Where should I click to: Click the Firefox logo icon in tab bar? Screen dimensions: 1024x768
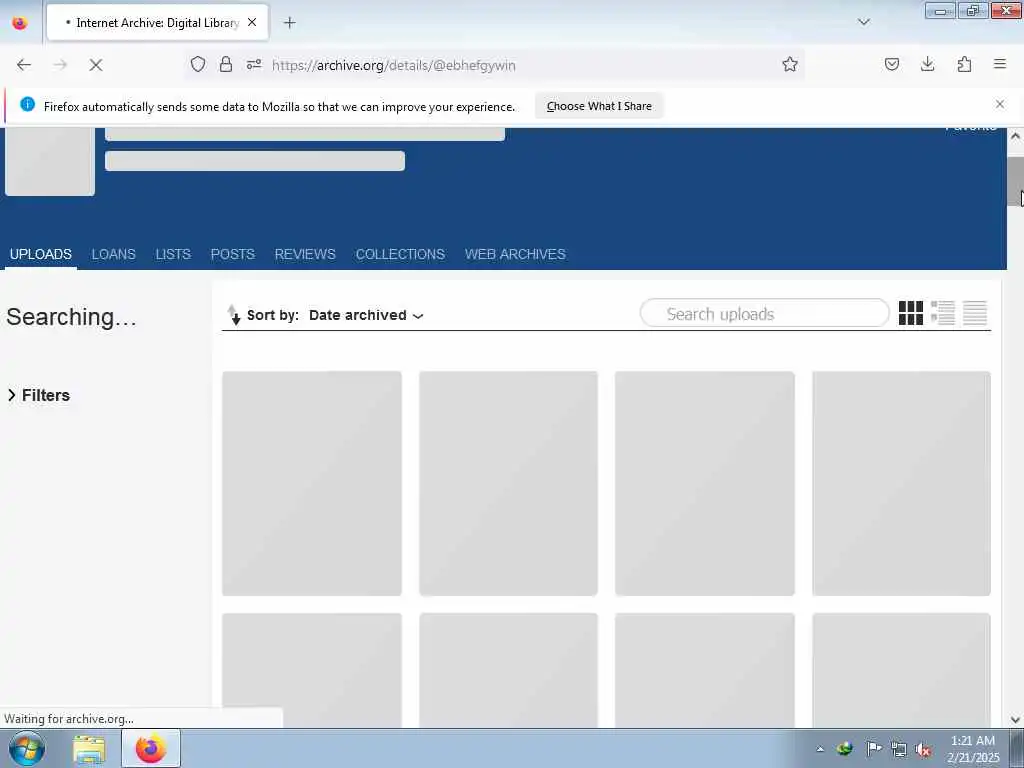click(20, 23)
